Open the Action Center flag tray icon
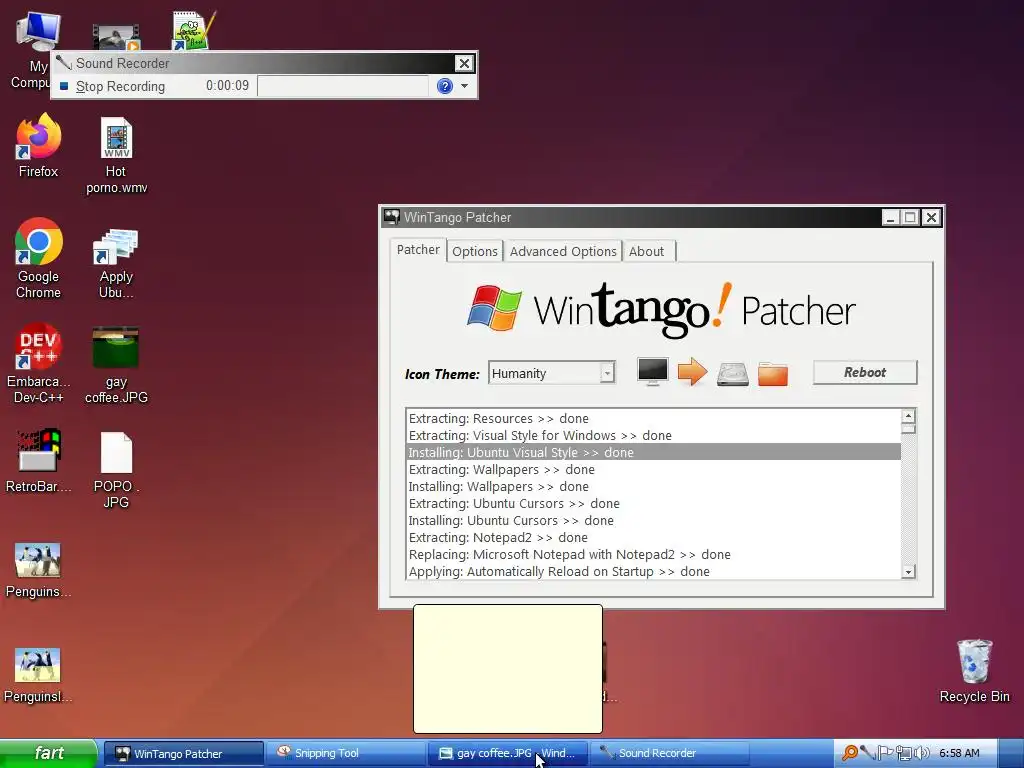The width and height of the screenshot is (1024, 768). point(884,753)
